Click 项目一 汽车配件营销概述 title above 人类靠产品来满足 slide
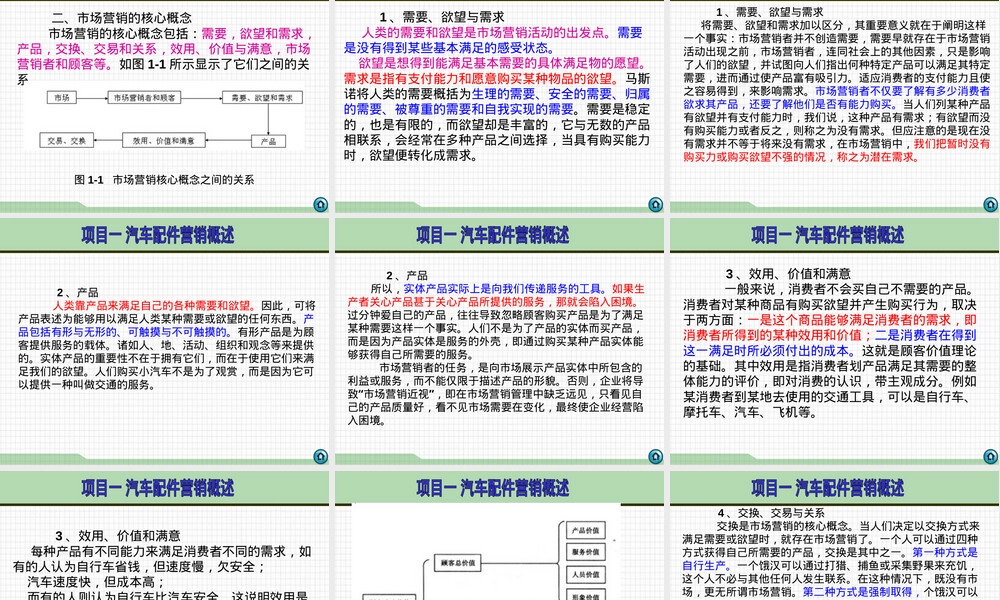 [158, 235]
